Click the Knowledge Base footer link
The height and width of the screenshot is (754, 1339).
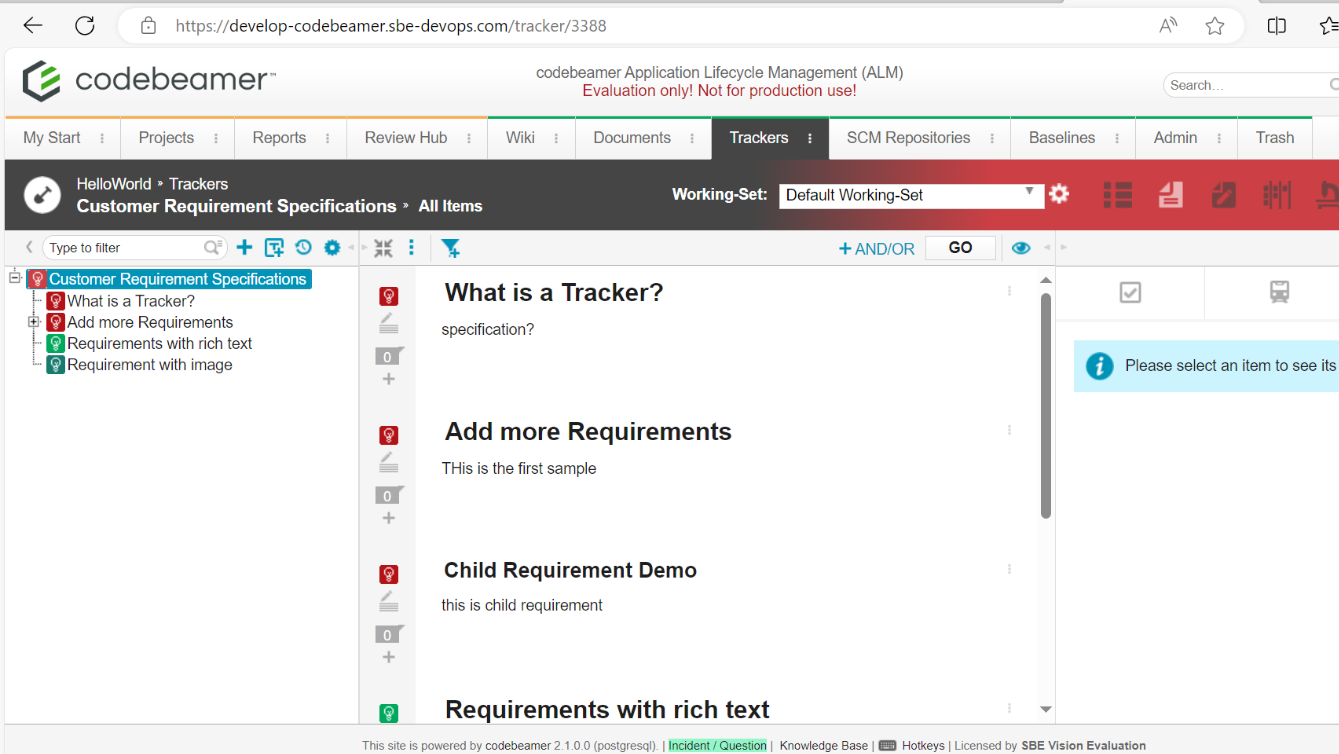pos(823,745)
